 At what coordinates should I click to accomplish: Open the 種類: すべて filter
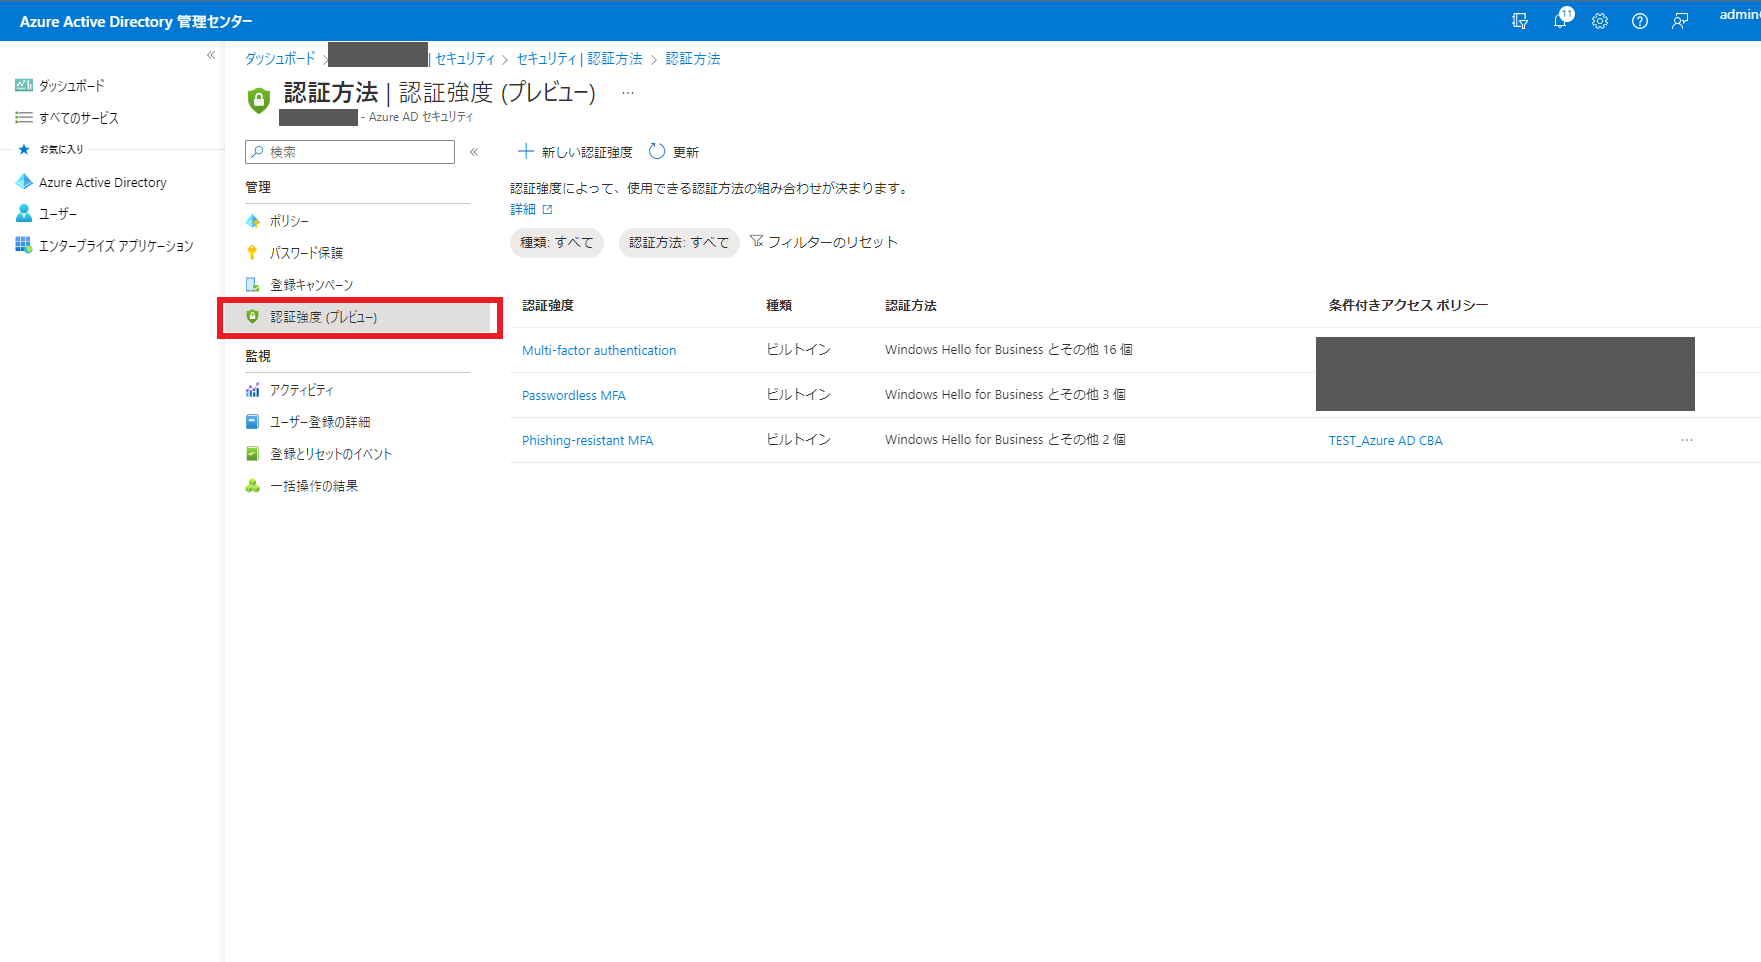tap(557, 243)
